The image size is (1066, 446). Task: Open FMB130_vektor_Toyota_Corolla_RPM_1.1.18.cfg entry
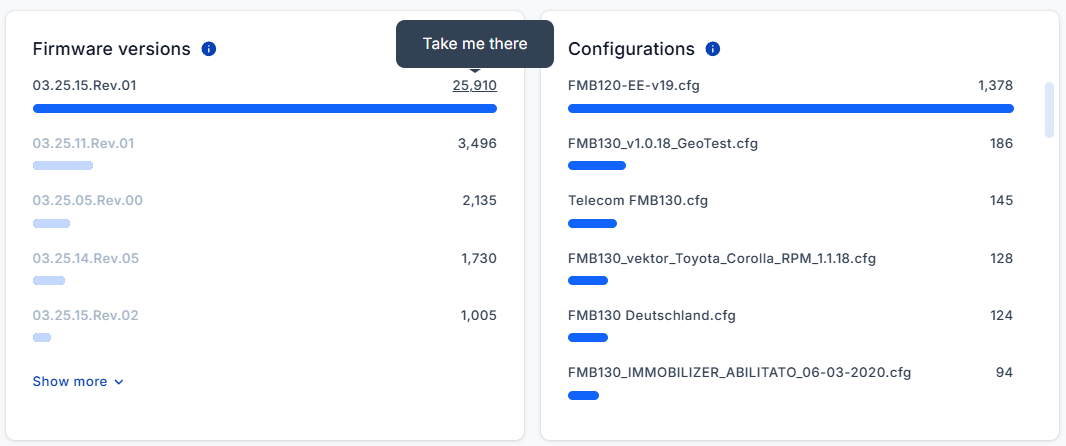click(721, 258)
